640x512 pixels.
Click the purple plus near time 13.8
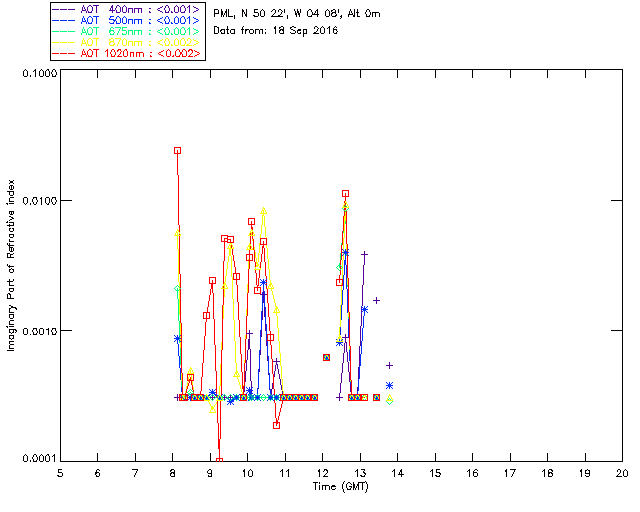(389, 365)
